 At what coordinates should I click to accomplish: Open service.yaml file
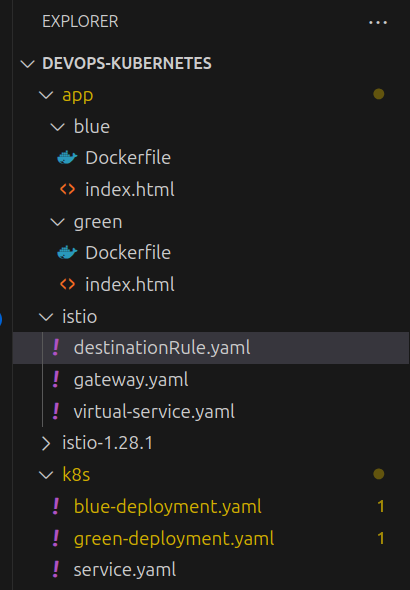point(125,570)
